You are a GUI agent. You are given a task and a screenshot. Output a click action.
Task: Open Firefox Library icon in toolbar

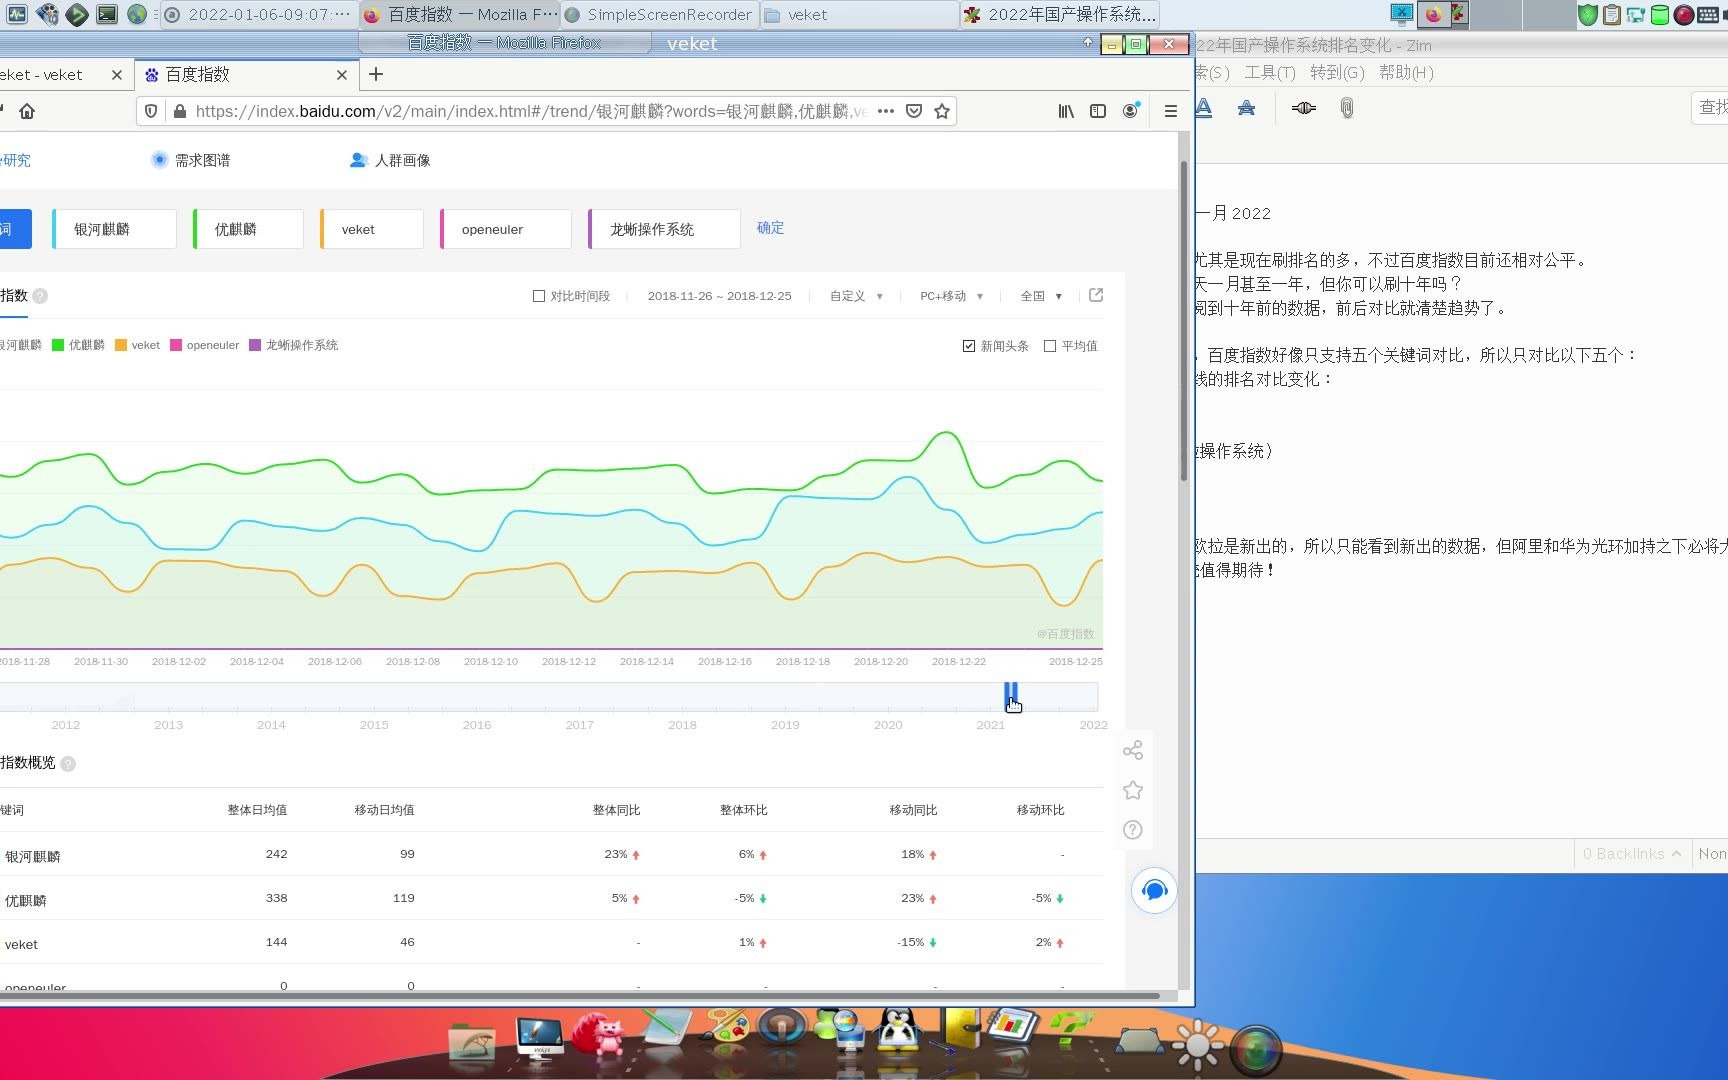pyautogui.click(x=1066, y=111)
